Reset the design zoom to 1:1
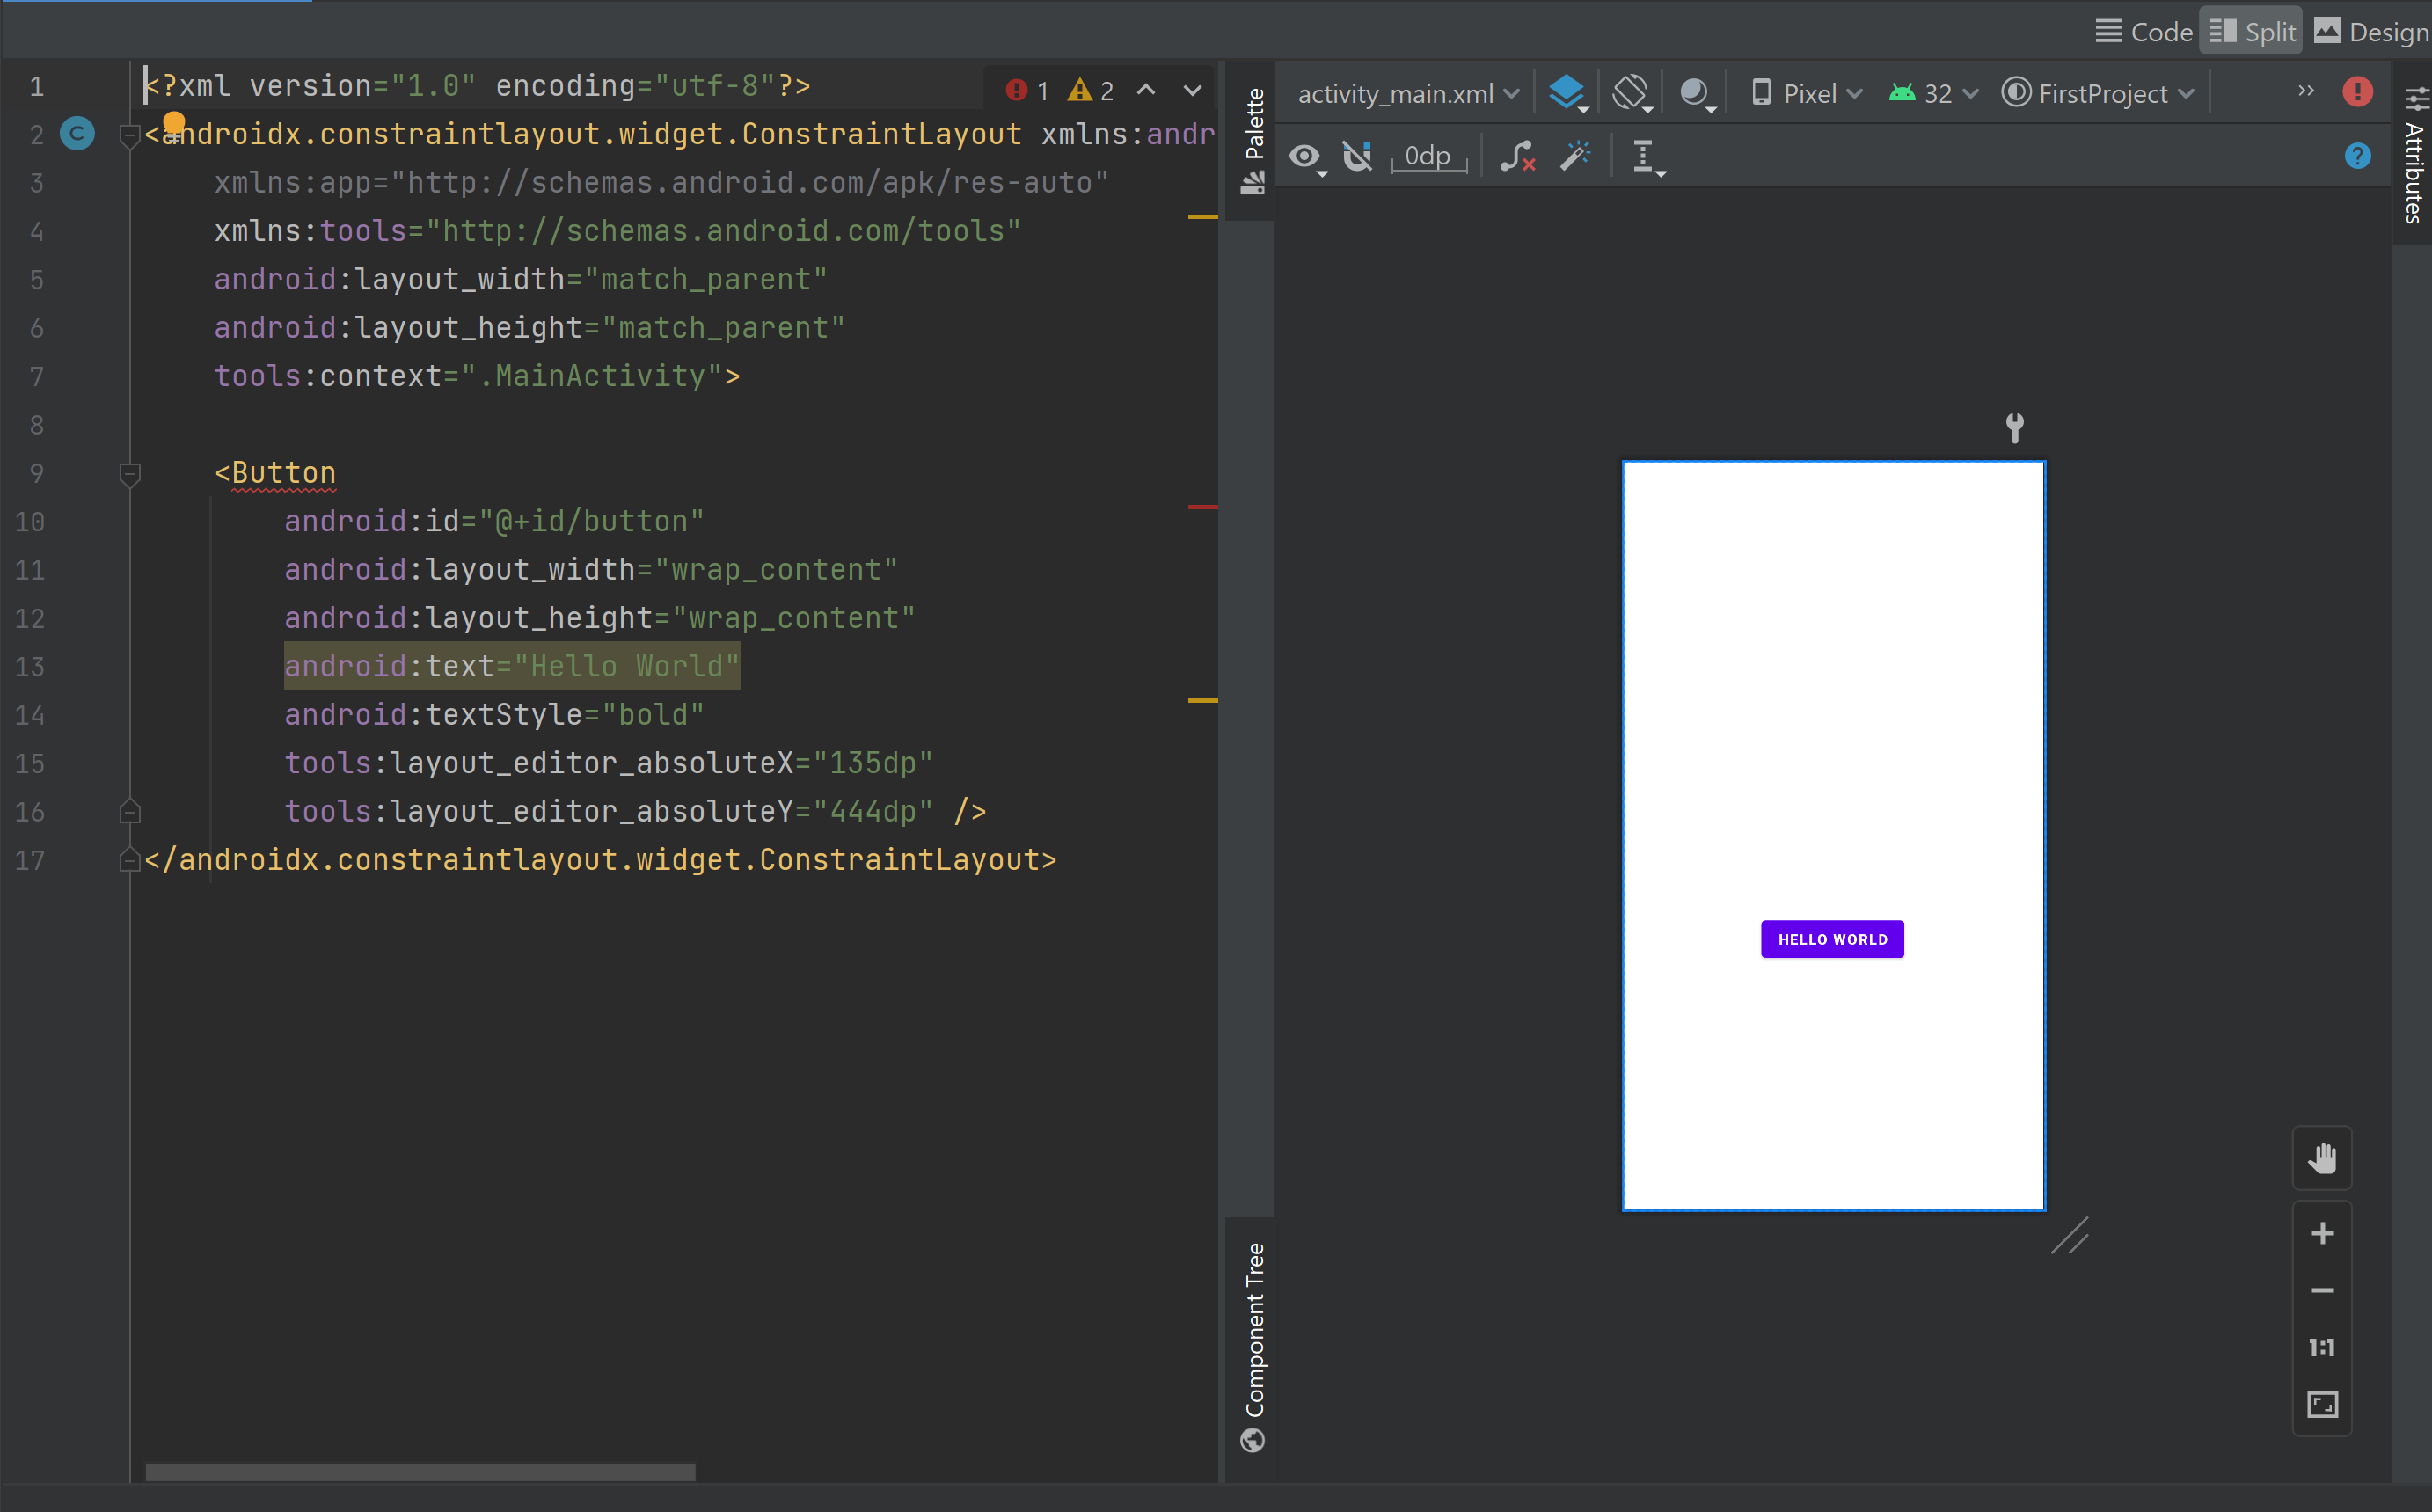The image size is (2432, 1512). tap(2321, 1347)
